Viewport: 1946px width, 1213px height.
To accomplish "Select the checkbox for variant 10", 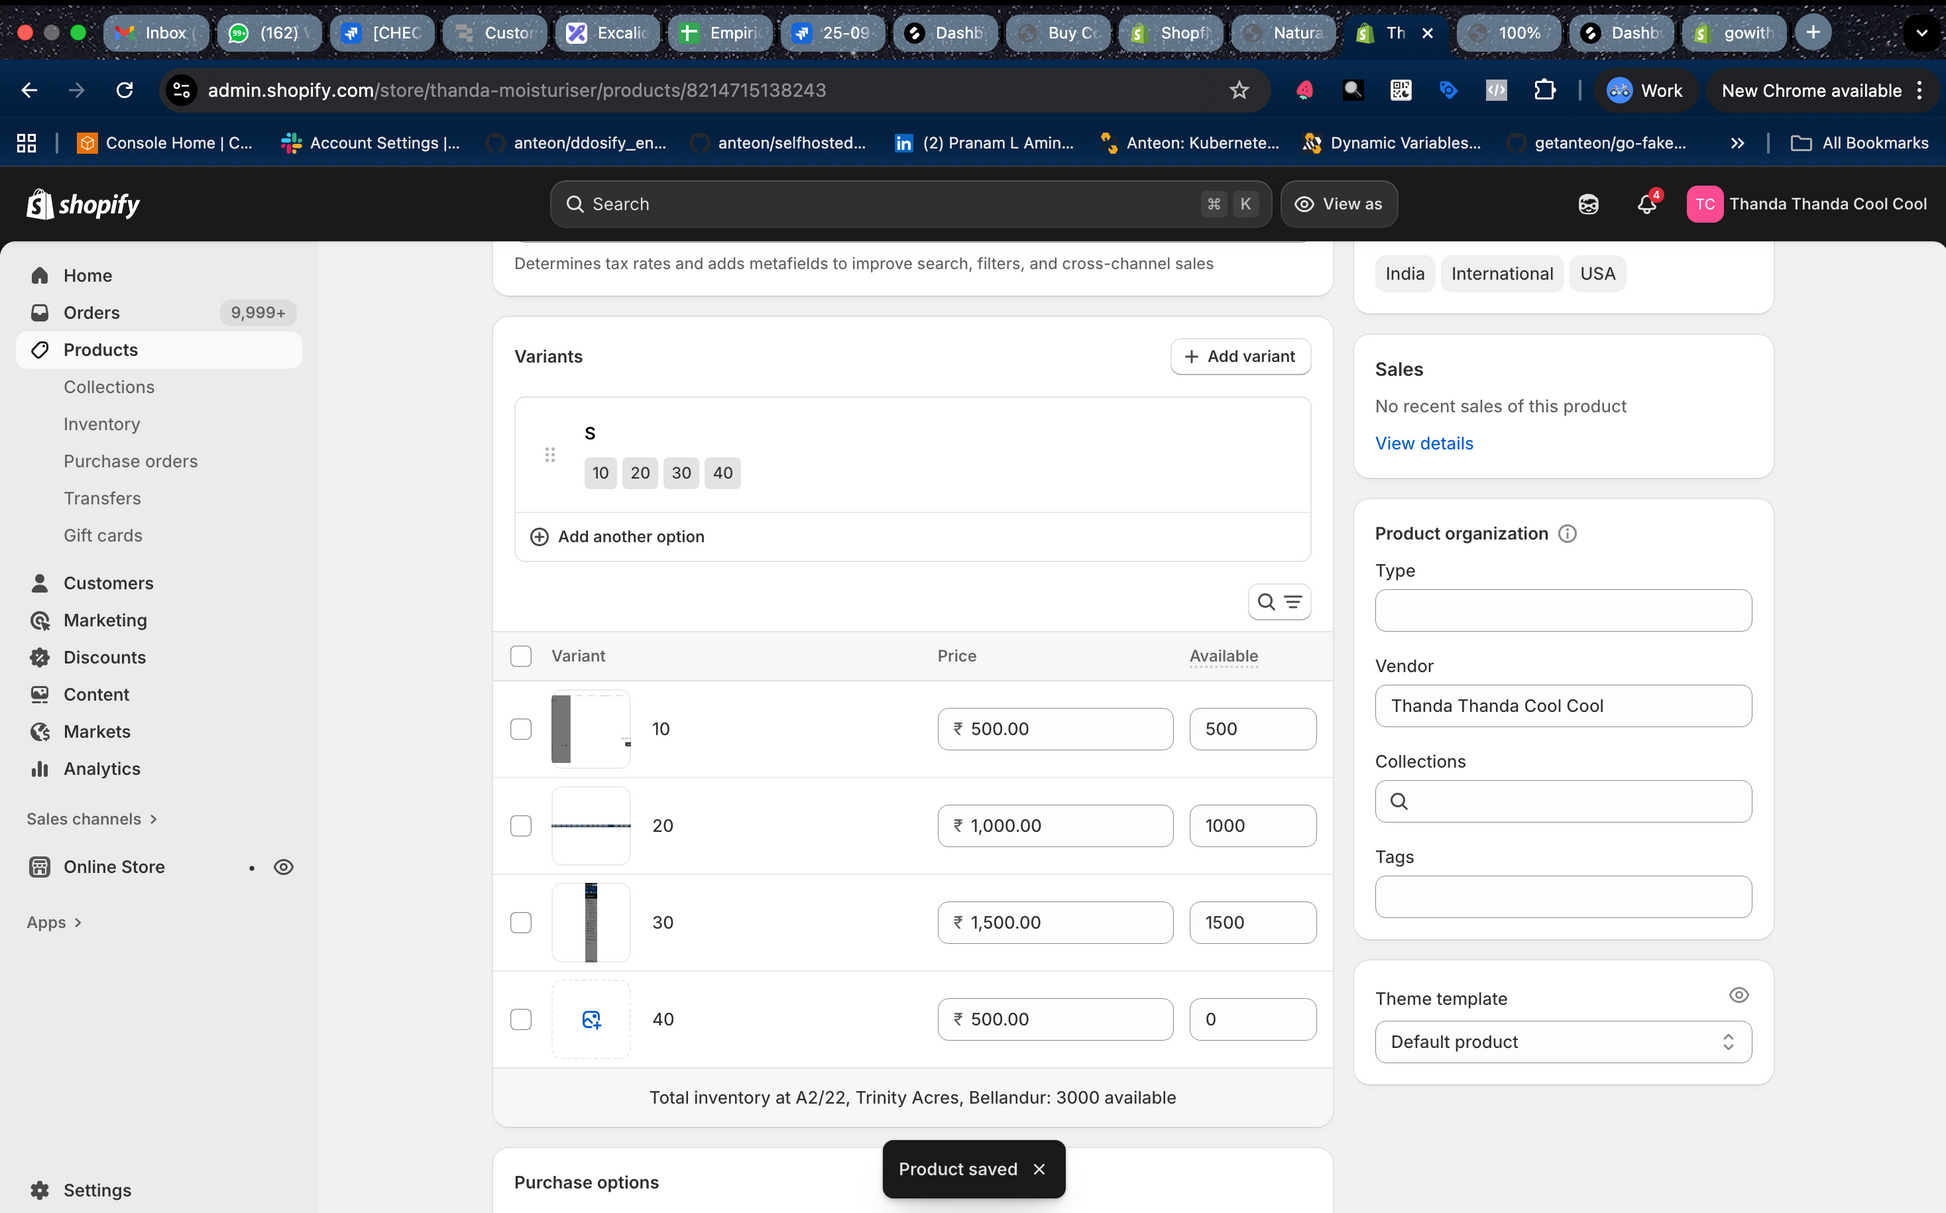I will coord(521,729).
